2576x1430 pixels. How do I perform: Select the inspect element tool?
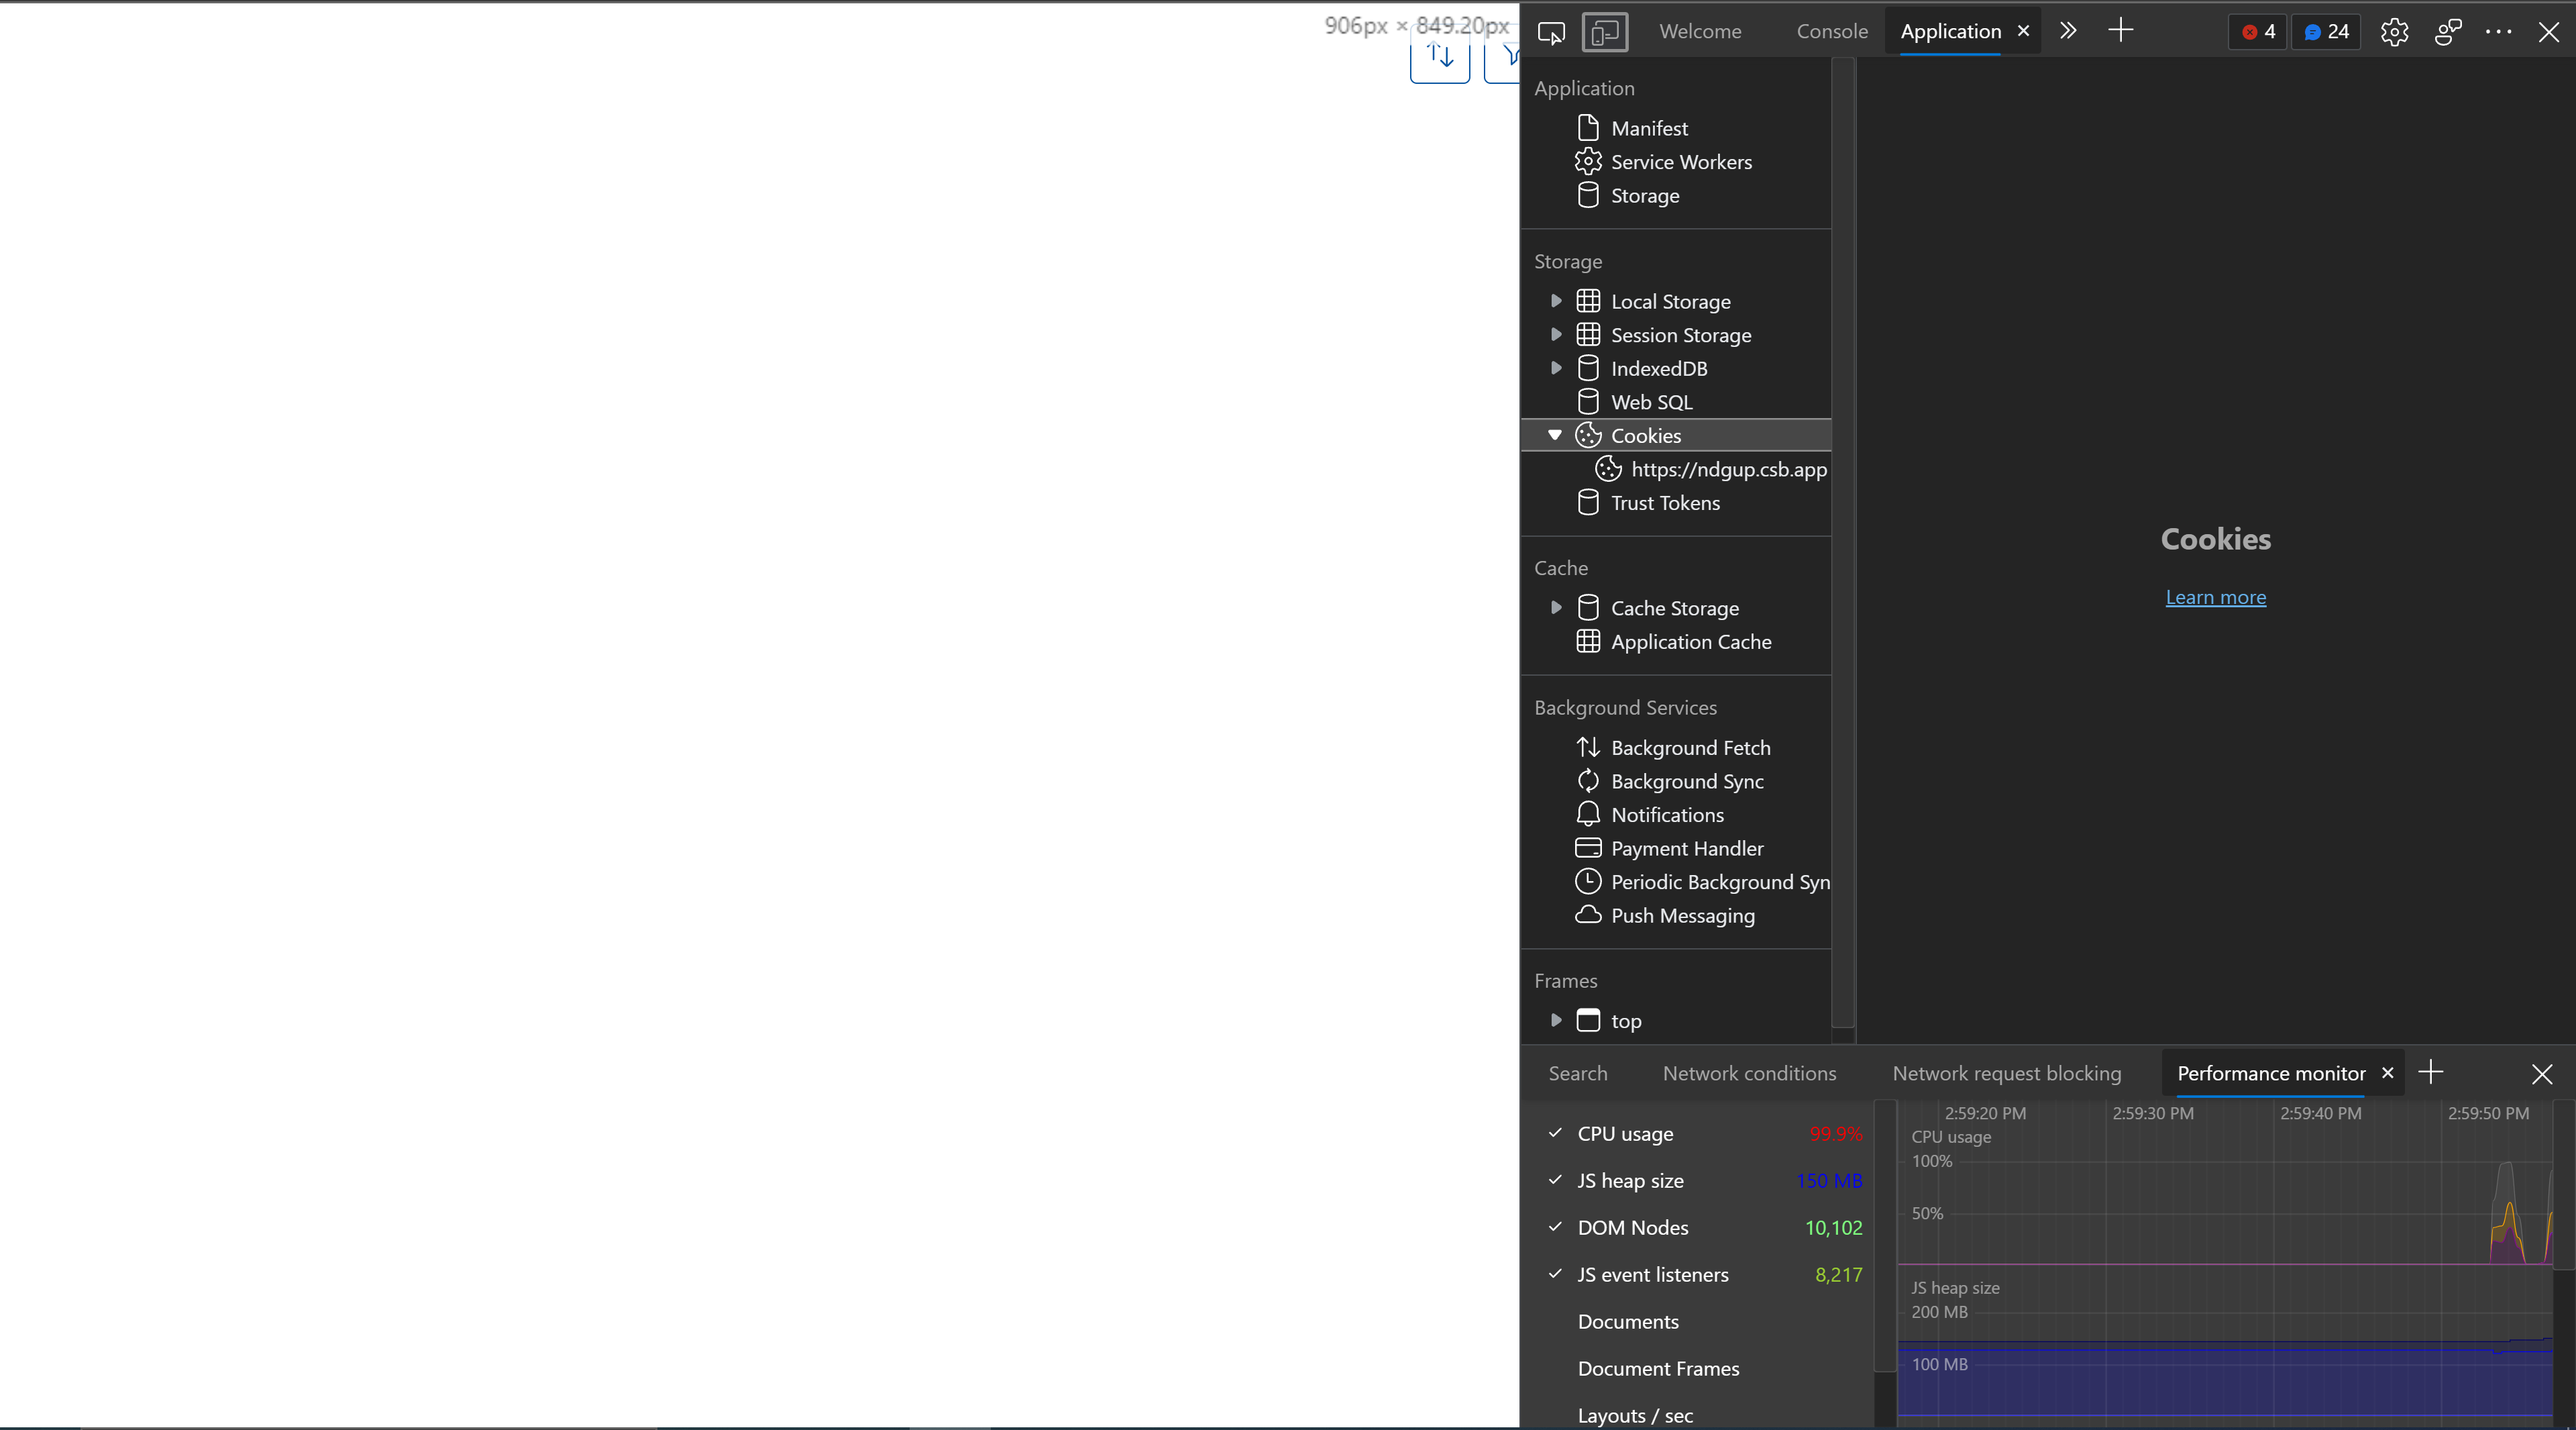pyautogui.click(x=1551, y=32)
